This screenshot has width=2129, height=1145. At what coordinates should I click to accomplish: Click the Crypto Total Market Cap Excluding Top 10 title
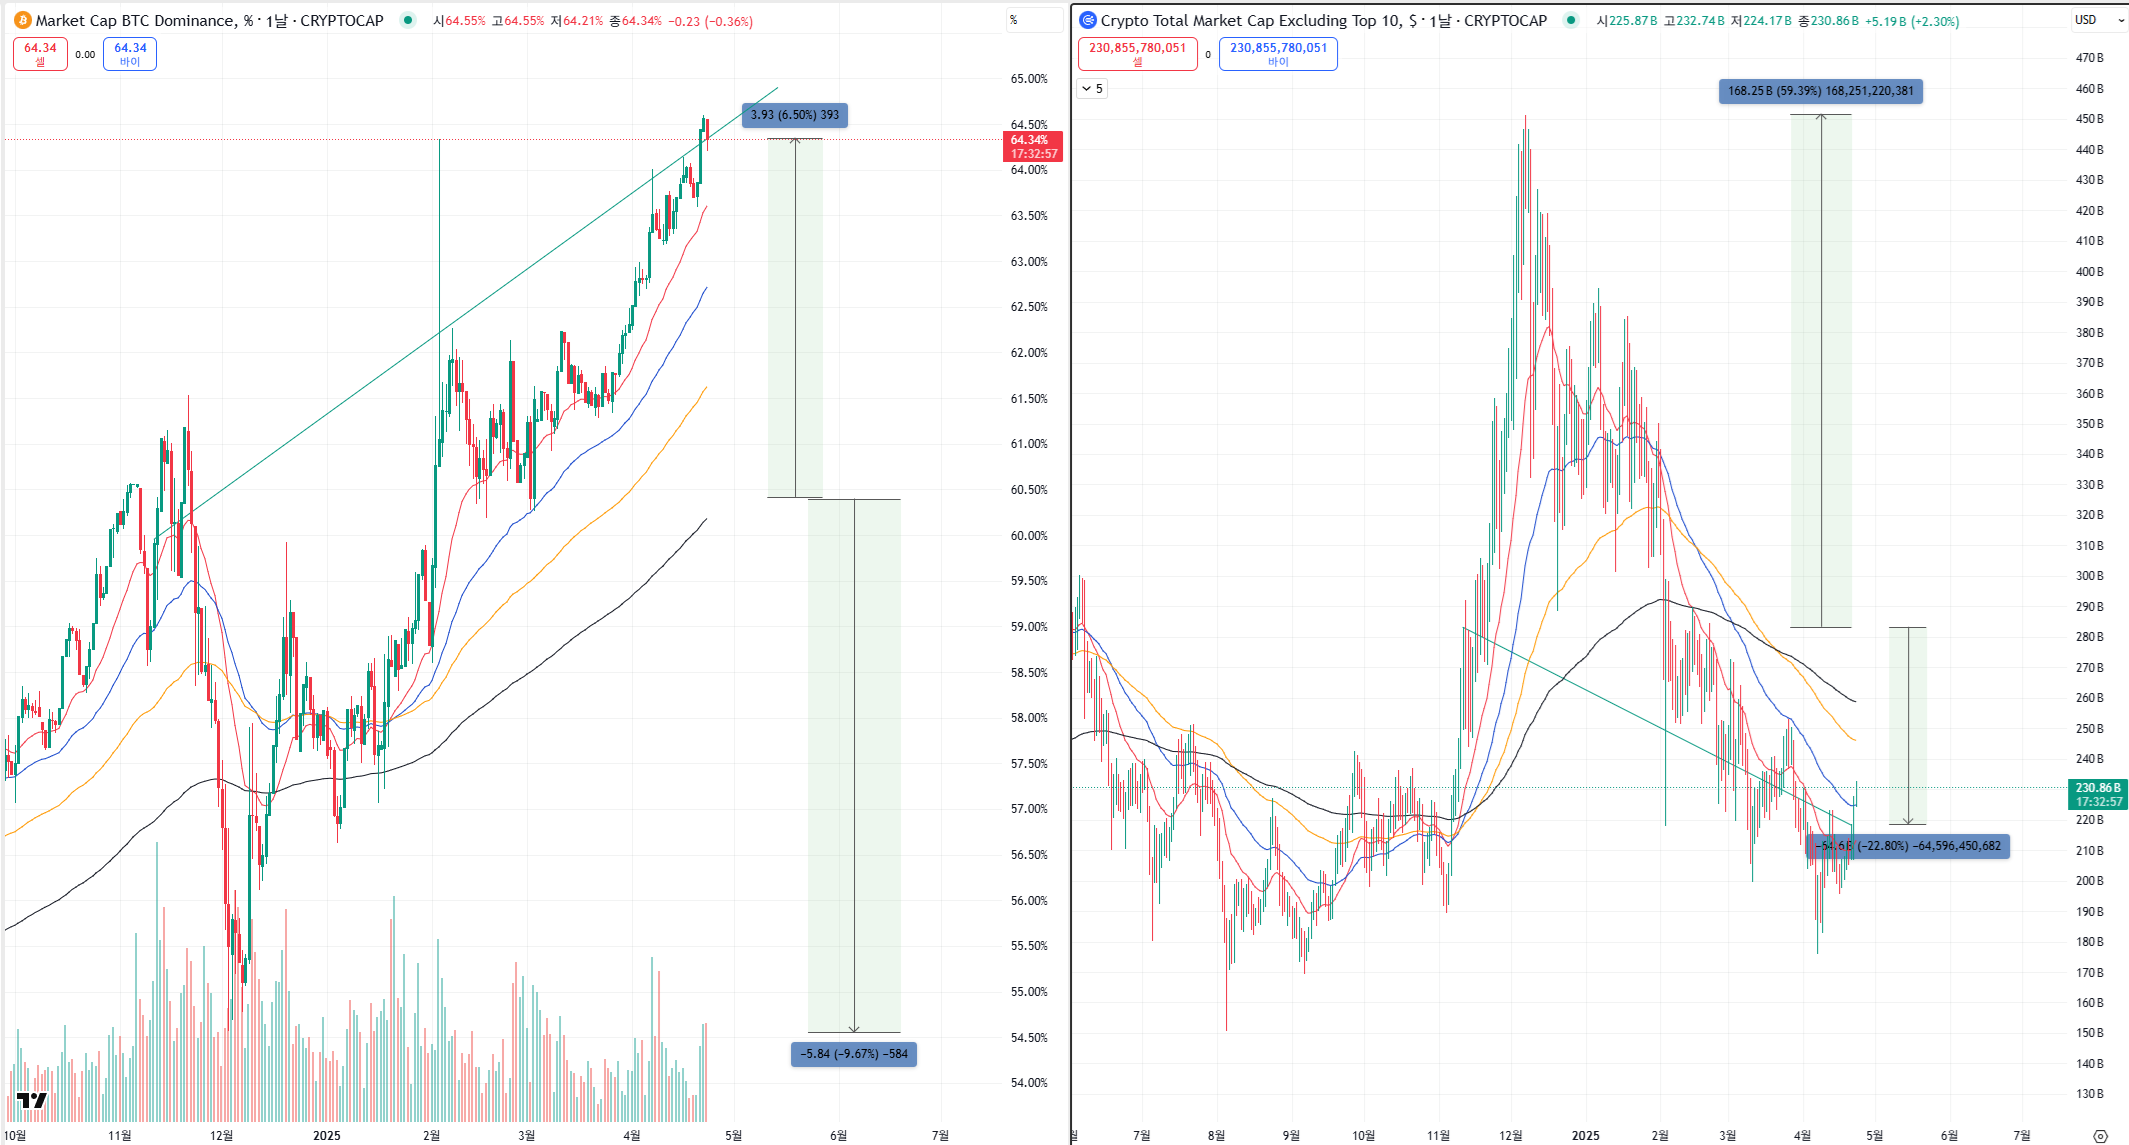click(x=1250, y=20)
